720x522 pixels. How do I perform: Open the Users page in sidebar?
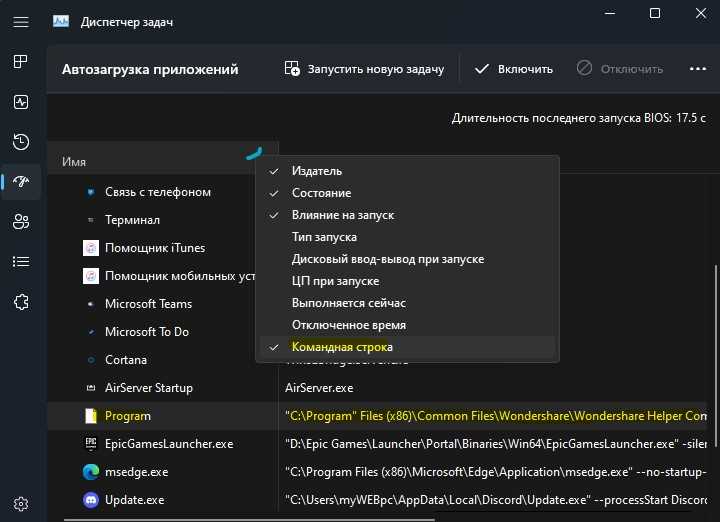pyautogui.click(x=21, y=222)
